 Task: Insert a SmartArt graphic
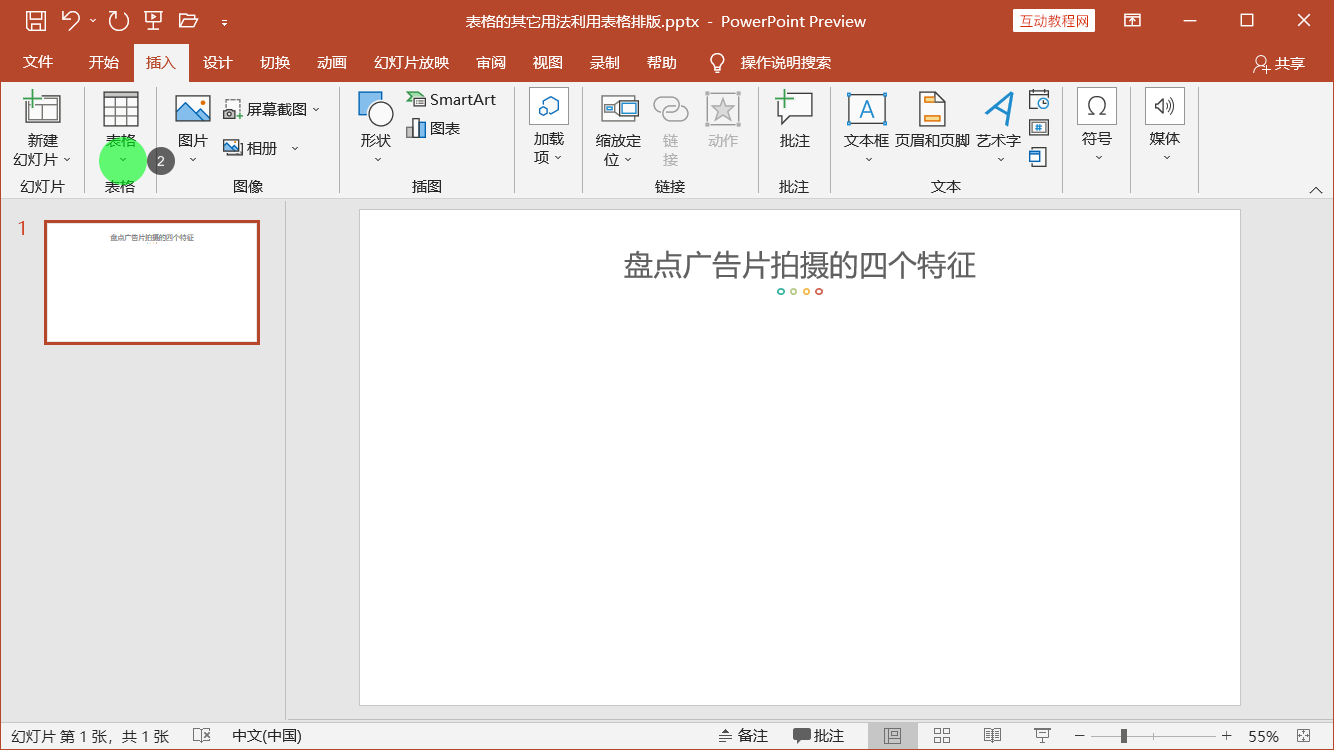click(451, 99)
